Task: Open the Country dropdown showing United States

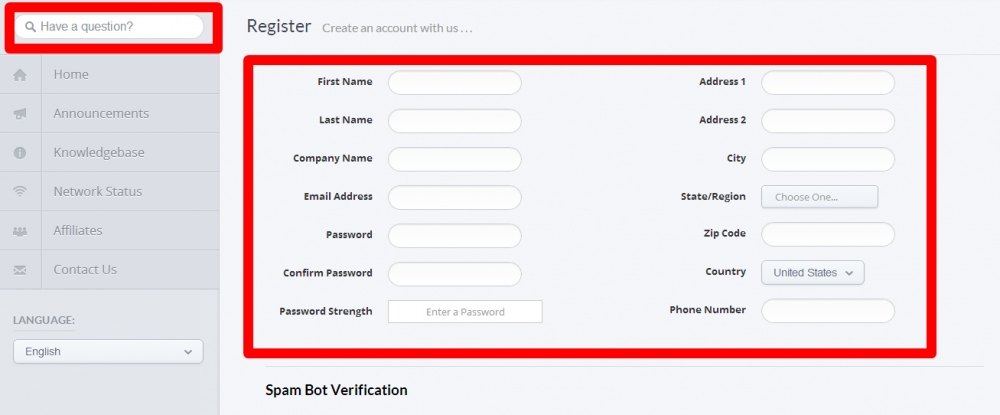Action: (812, 272)
